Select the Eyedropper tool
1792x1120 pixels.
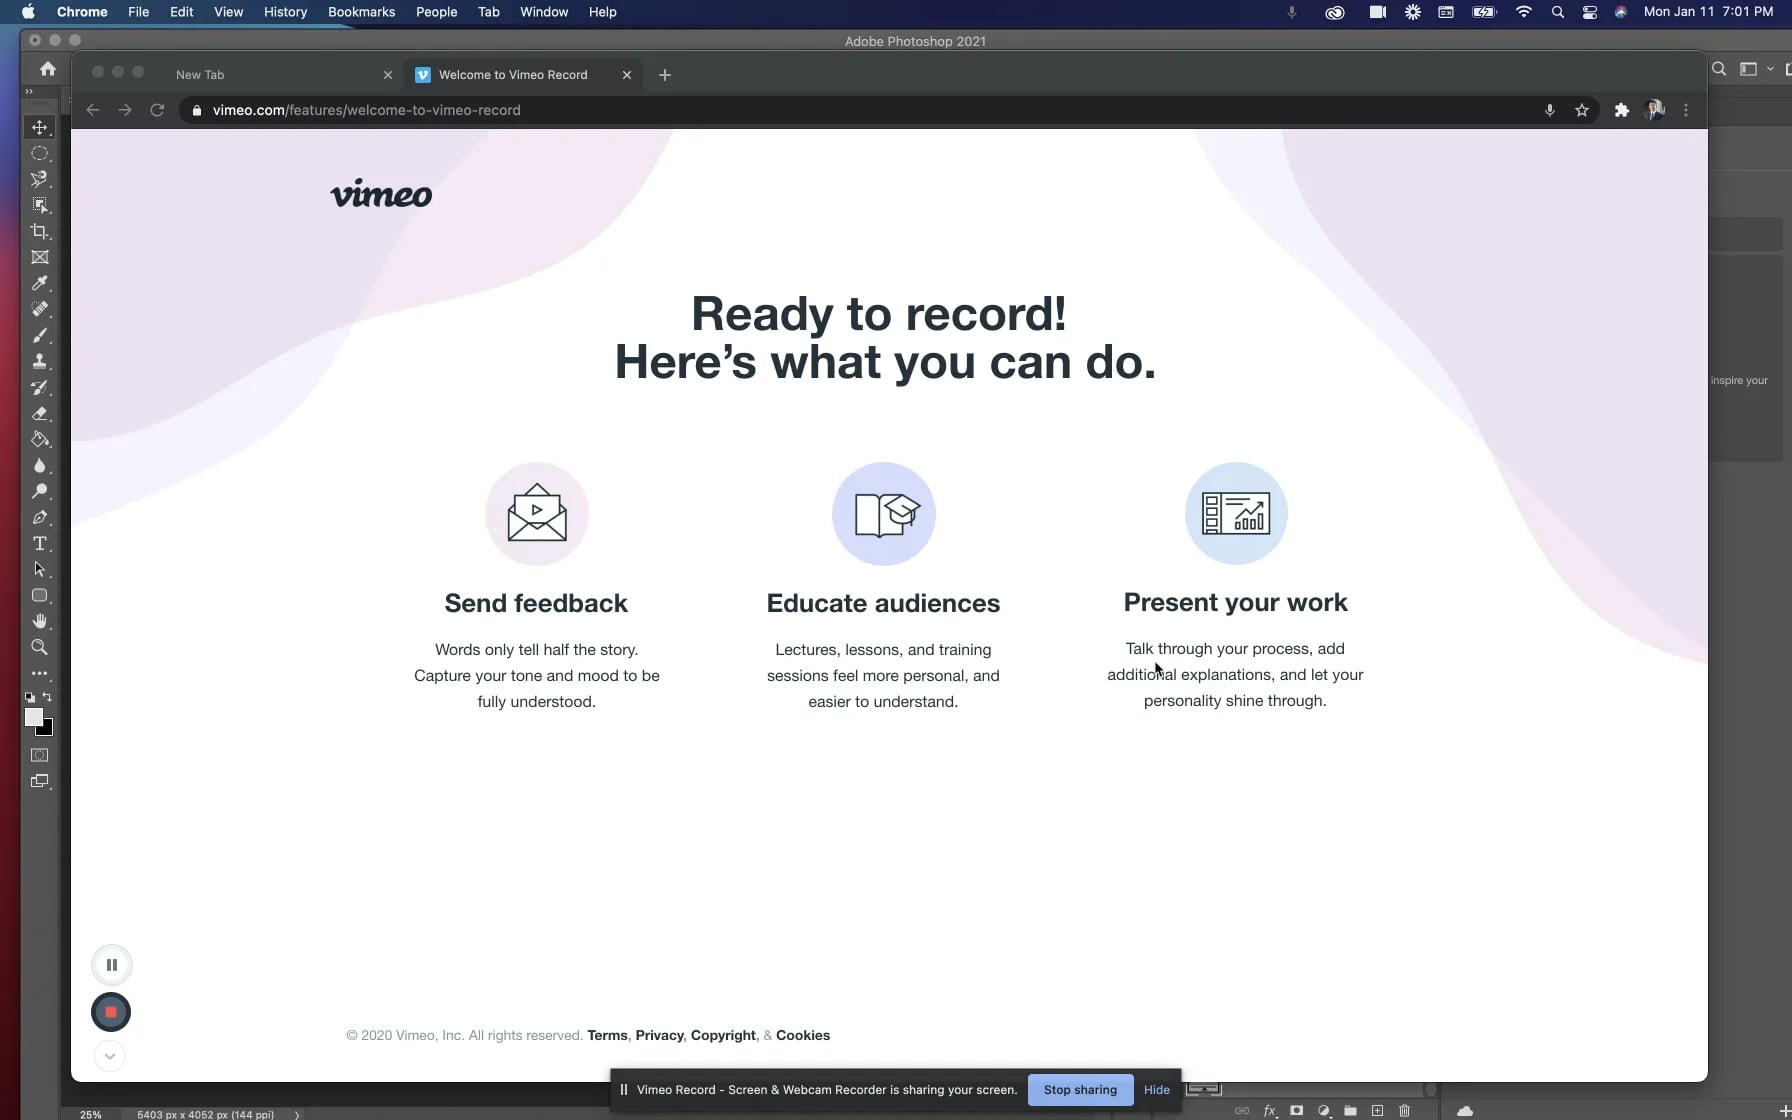click(40, 283)
